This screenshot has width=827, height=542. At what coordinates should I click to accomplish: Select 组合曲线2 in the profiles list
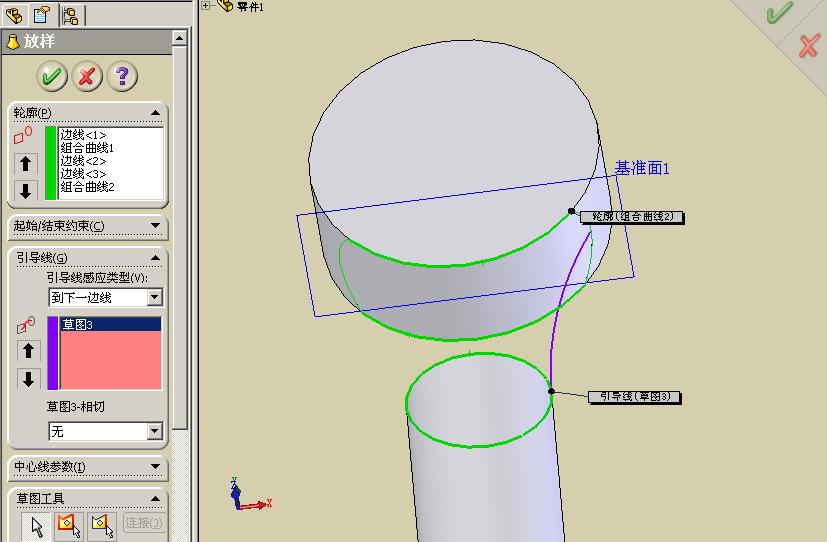(x=87, y=187)
